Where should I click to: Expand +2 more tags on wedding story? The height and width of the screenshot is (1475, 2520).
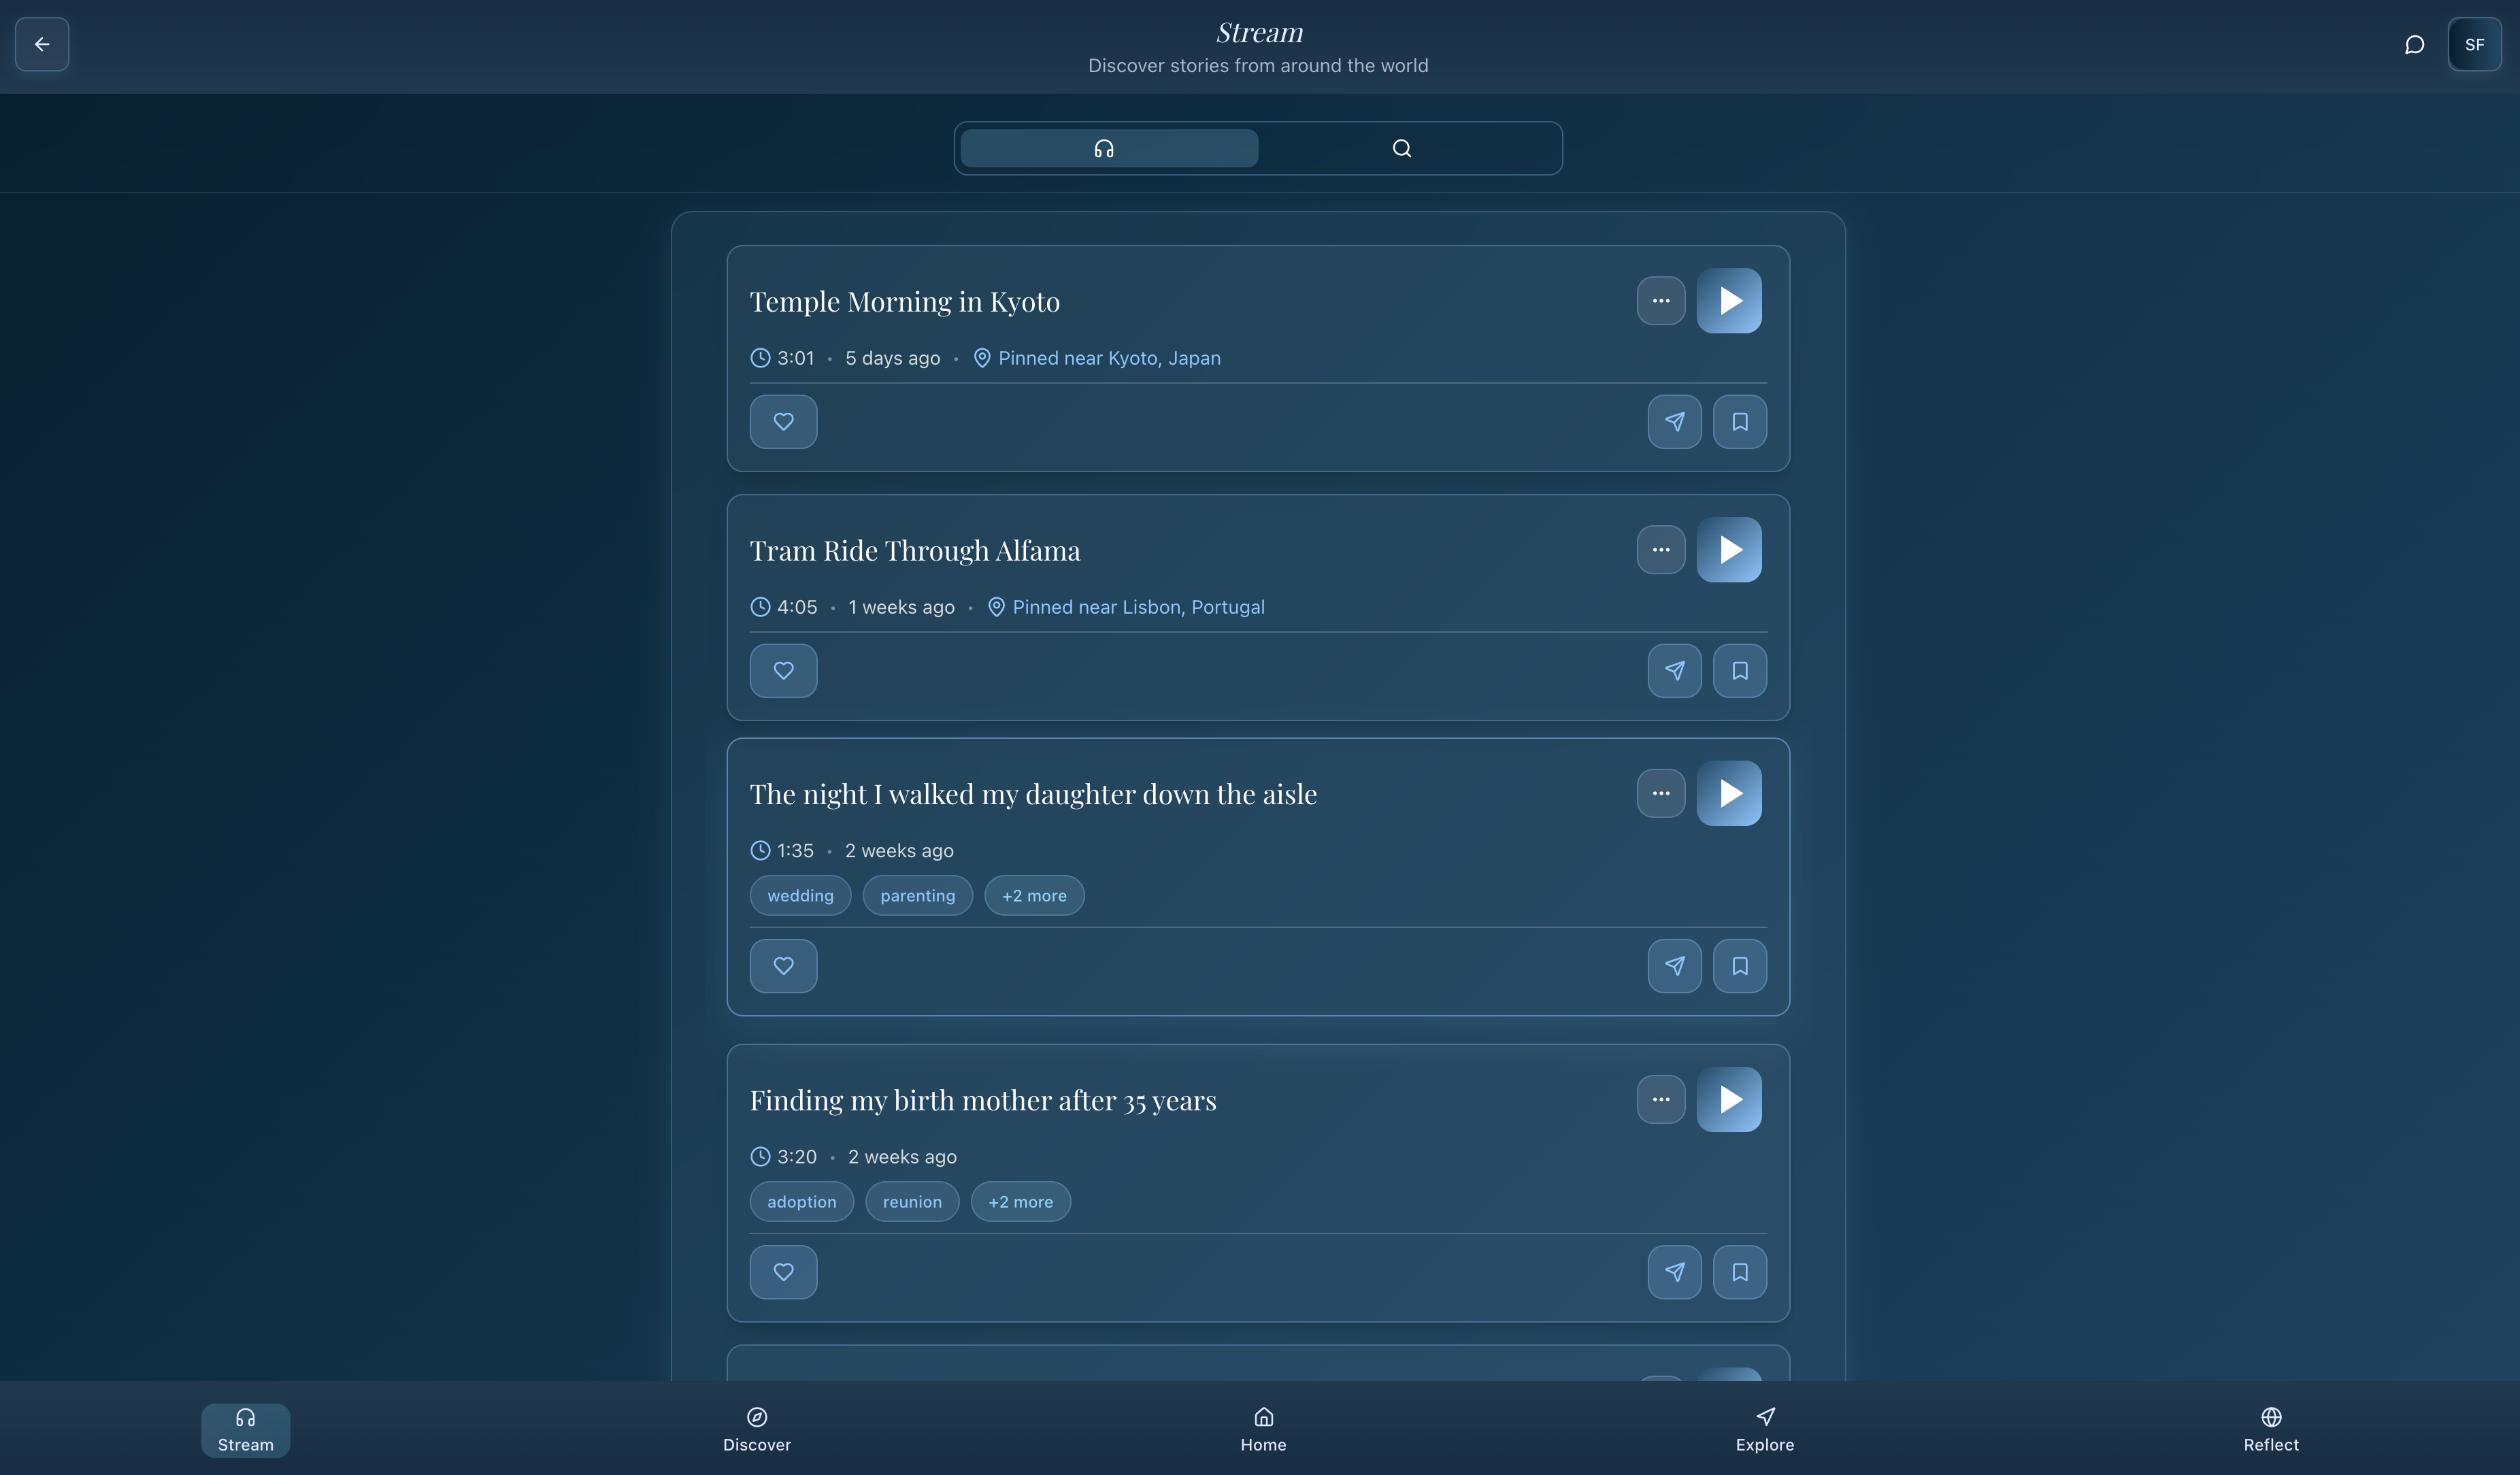(x=1033, y=895)
